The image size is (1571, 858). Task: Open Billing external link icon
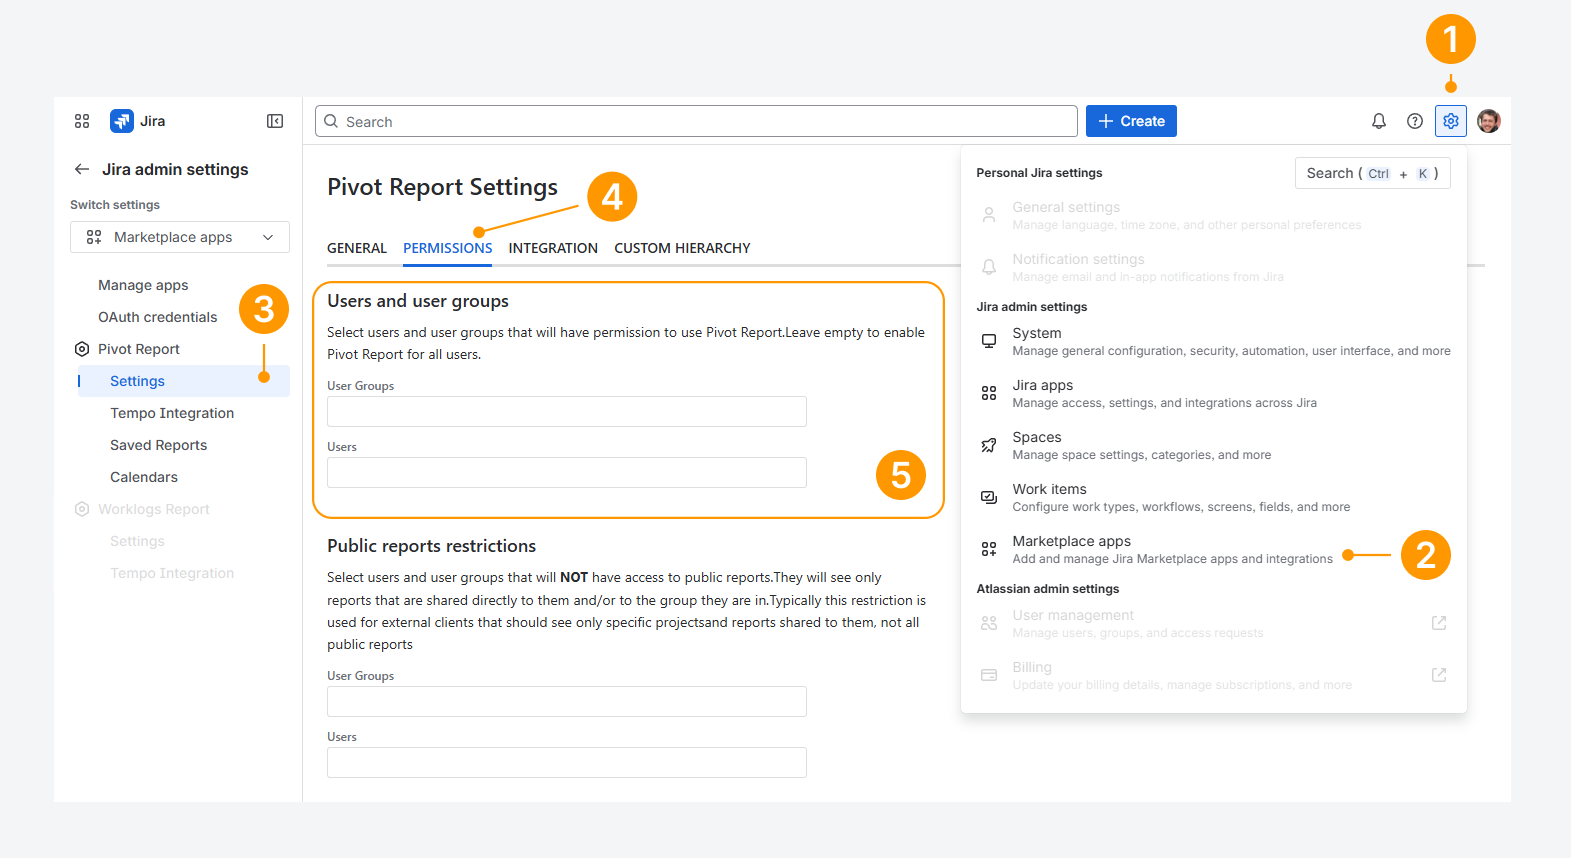tap(1439, 675)
